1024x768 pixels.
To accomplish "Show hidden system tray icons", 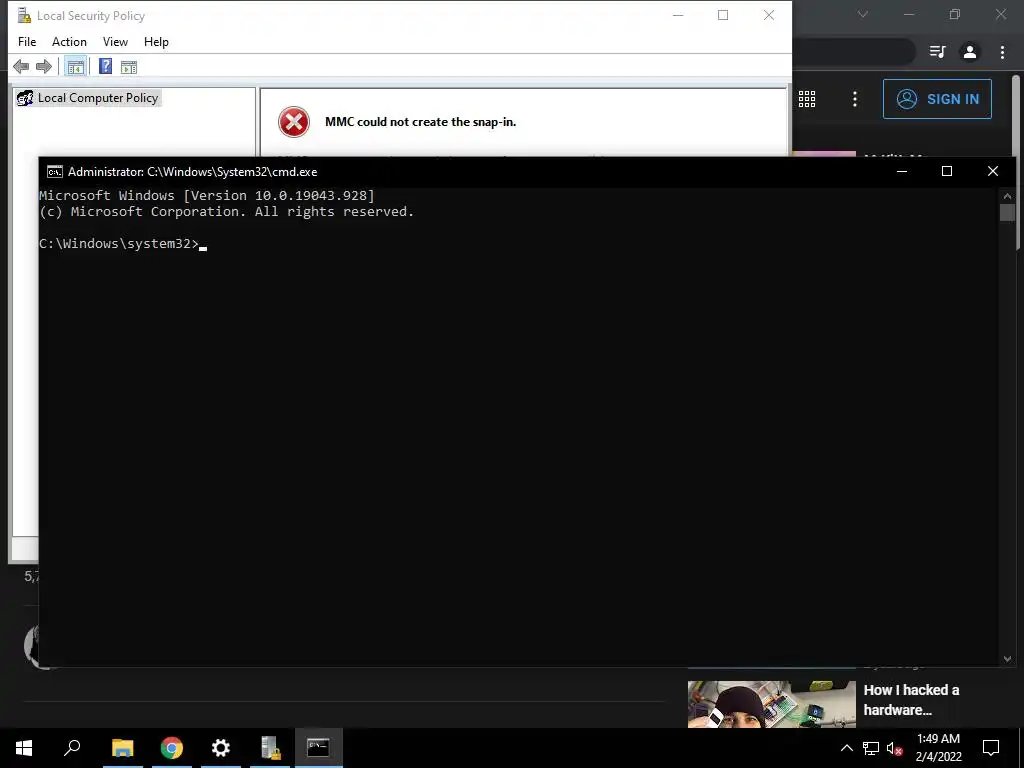I will click(846, 748).
